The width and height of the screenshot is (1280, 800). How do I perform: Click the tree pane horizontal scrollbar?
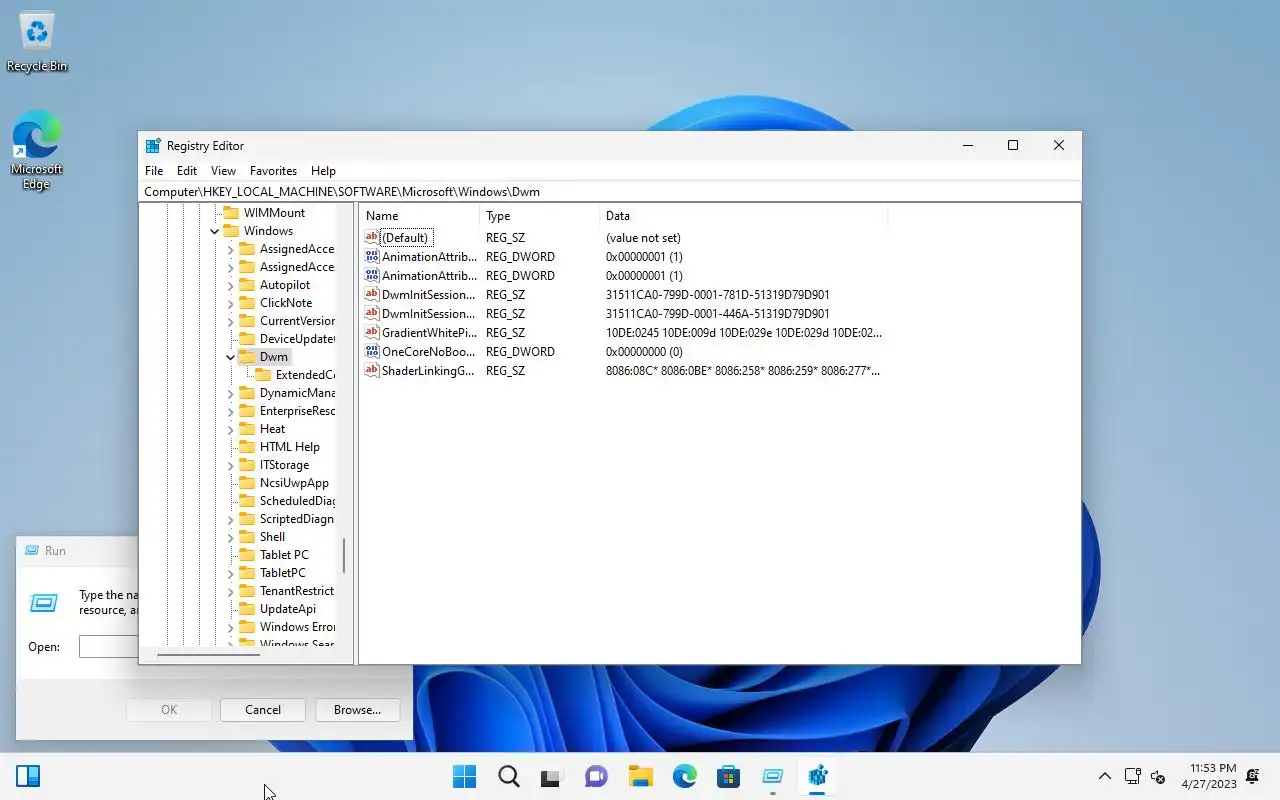209,654
